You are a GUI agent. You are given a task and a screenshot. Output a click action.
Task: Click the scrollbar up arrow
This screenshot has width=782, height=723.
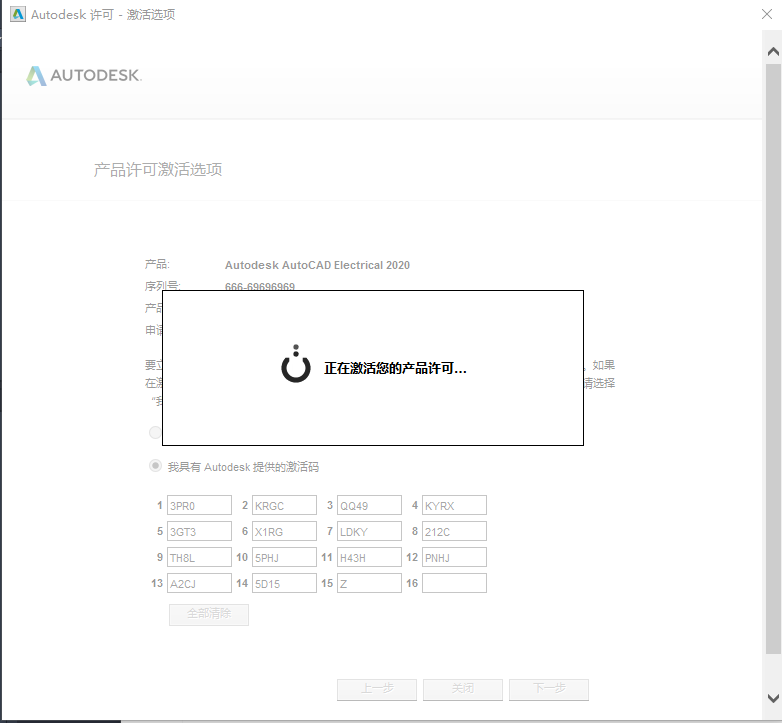[x=773, y=51]
